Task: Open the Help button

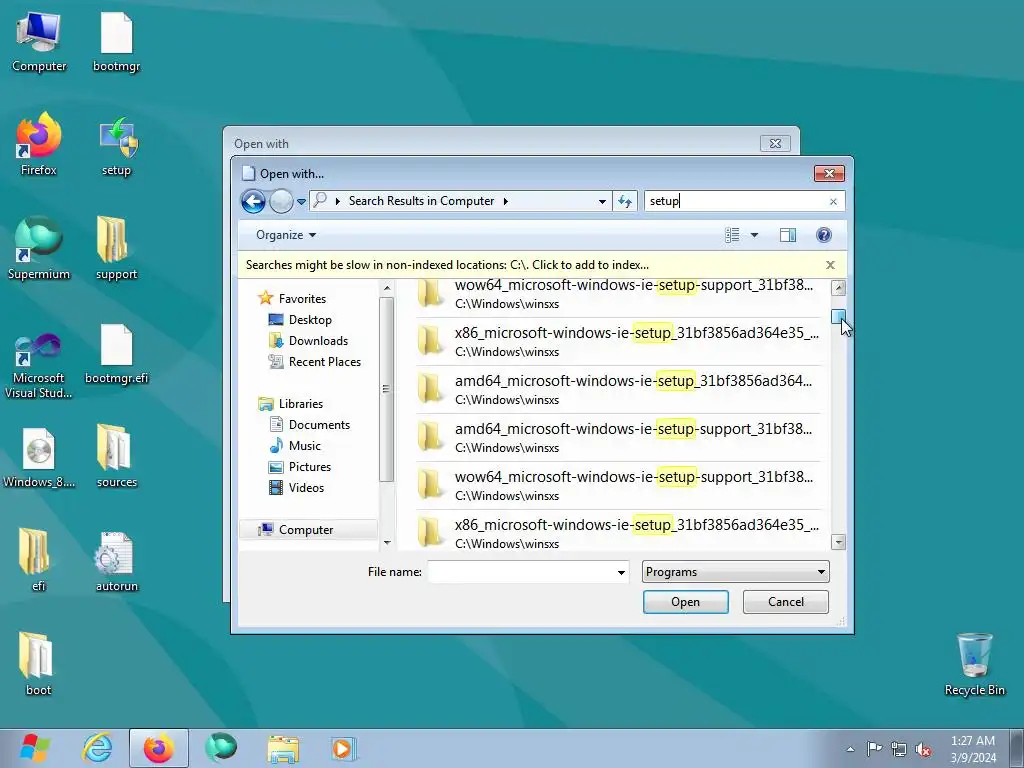Action: point(824,235)
